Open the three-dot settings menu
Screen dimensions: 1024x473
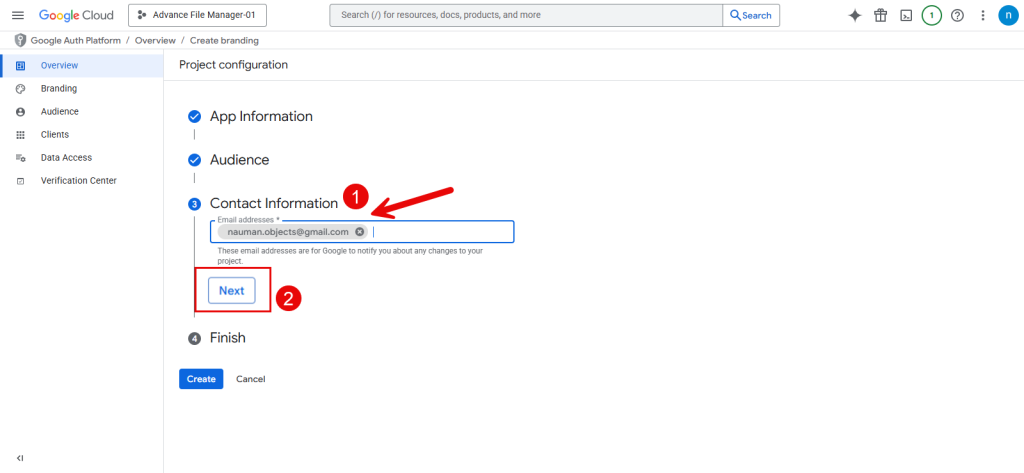pyautogui.click(x=983, y=16)
